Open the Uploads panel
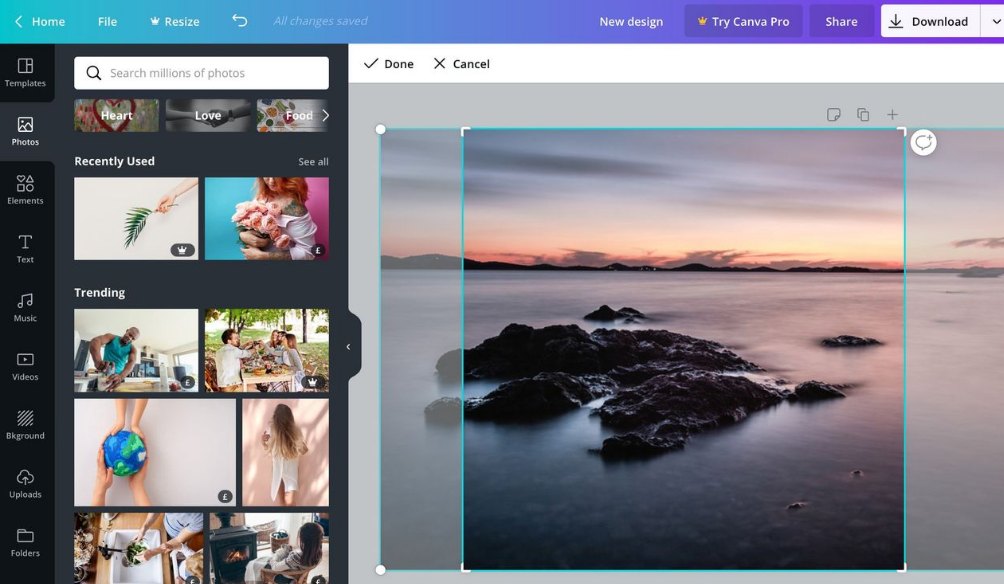Image resolution: width=1004 pixels, height=584 pixels. pyautogui.click(x=25, y=484)
